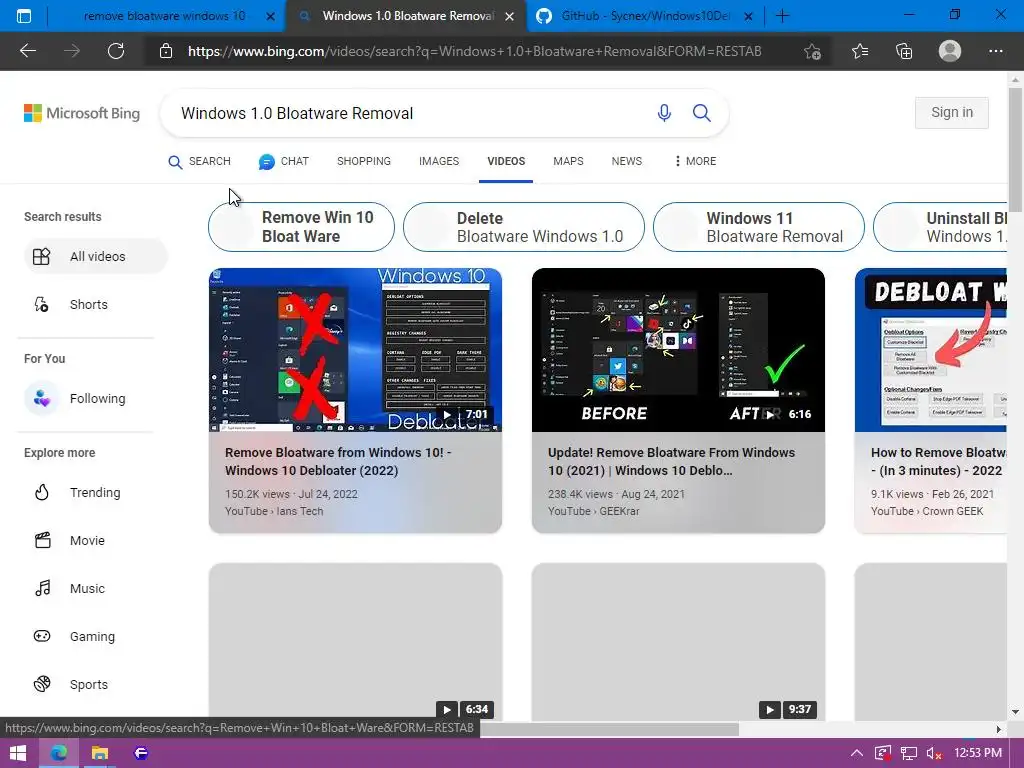Click the microphone voice search icon
Viewport: 1024px width, 768px height.
coord(664,113)
